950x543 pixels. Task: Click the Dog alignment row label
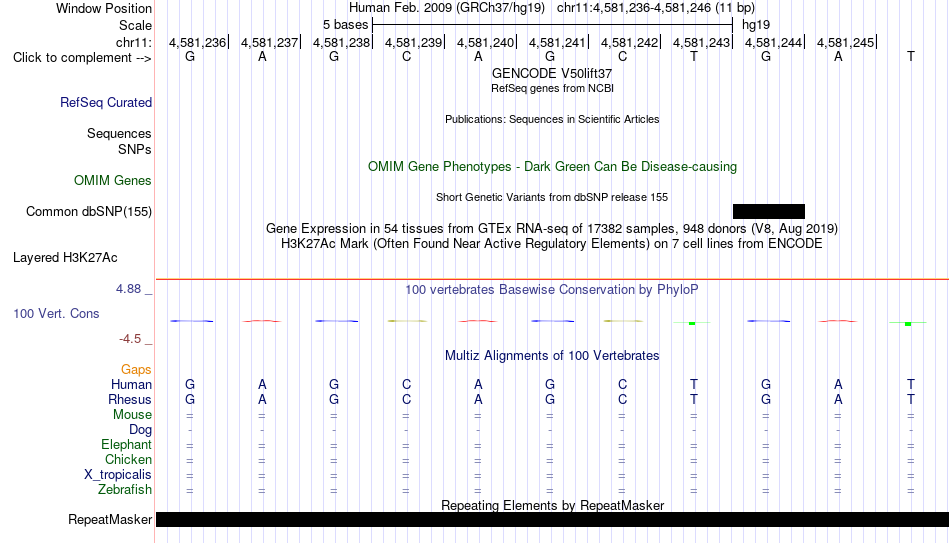click(140, 430)
